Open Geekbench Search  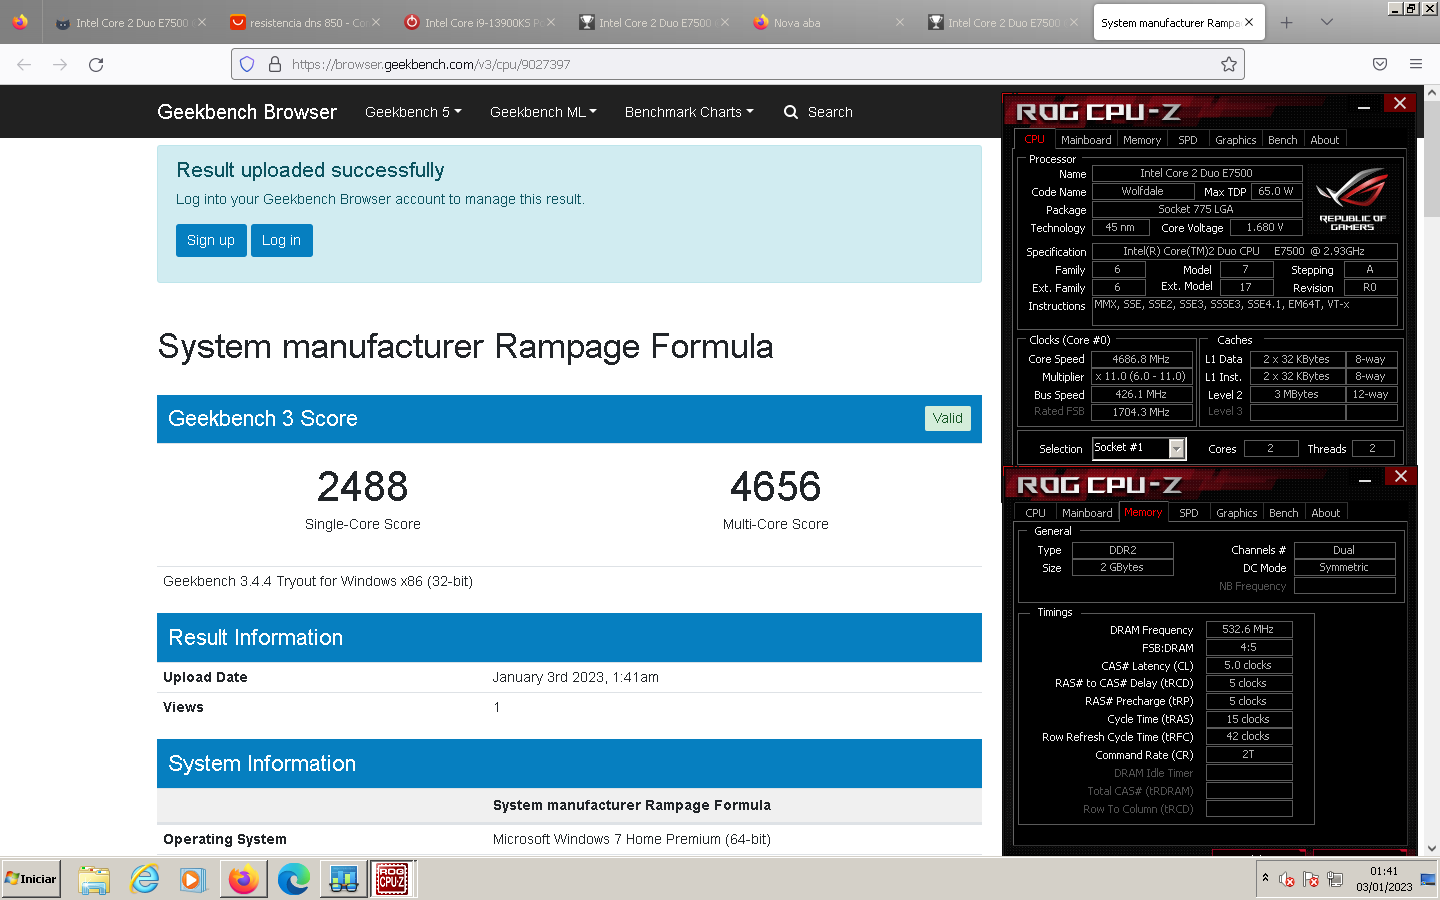pyautogui.click(x=818, y=112)
